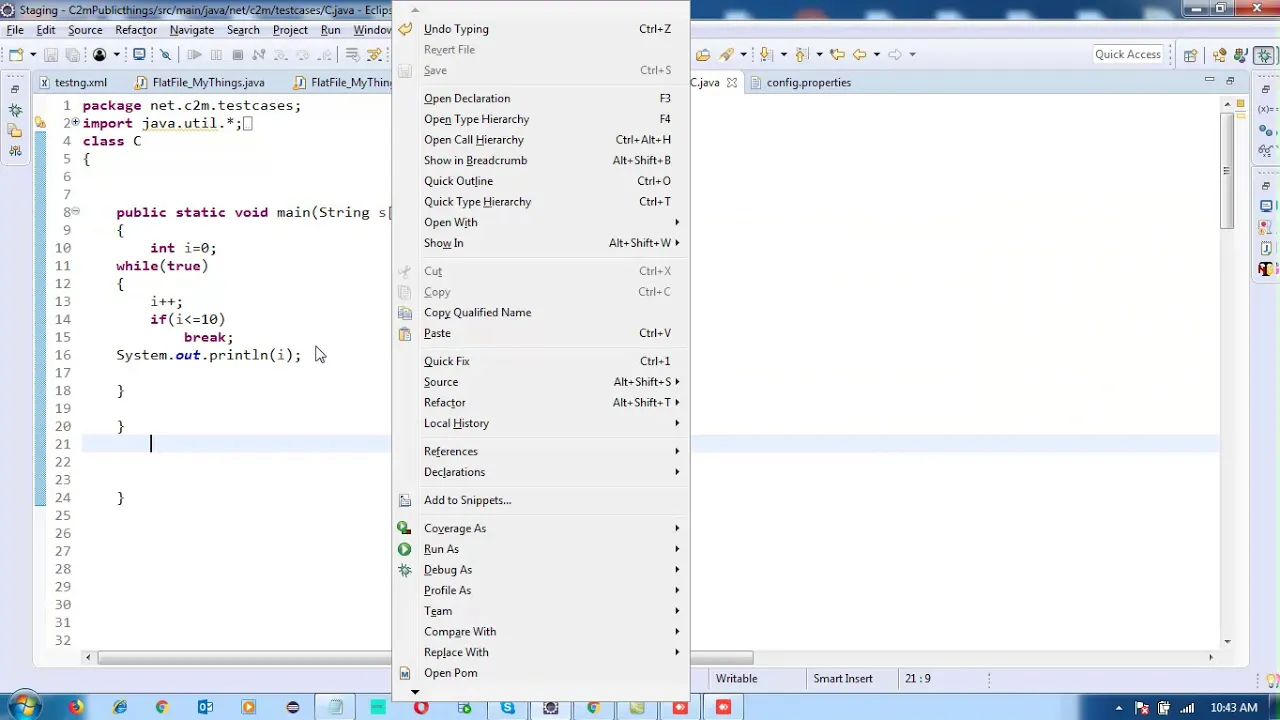The width and height of the screenshot is (1280, 720).
Task: Open the File menu
Action: pyautogui.click(x=16, y=30)
